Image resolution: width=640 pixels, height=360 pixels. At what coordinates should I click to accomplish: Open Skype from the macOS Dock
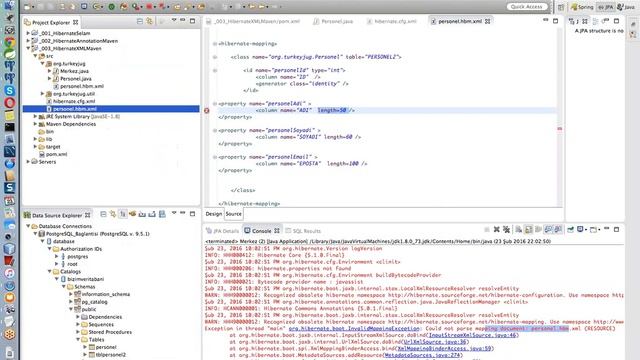coord(9,91)
